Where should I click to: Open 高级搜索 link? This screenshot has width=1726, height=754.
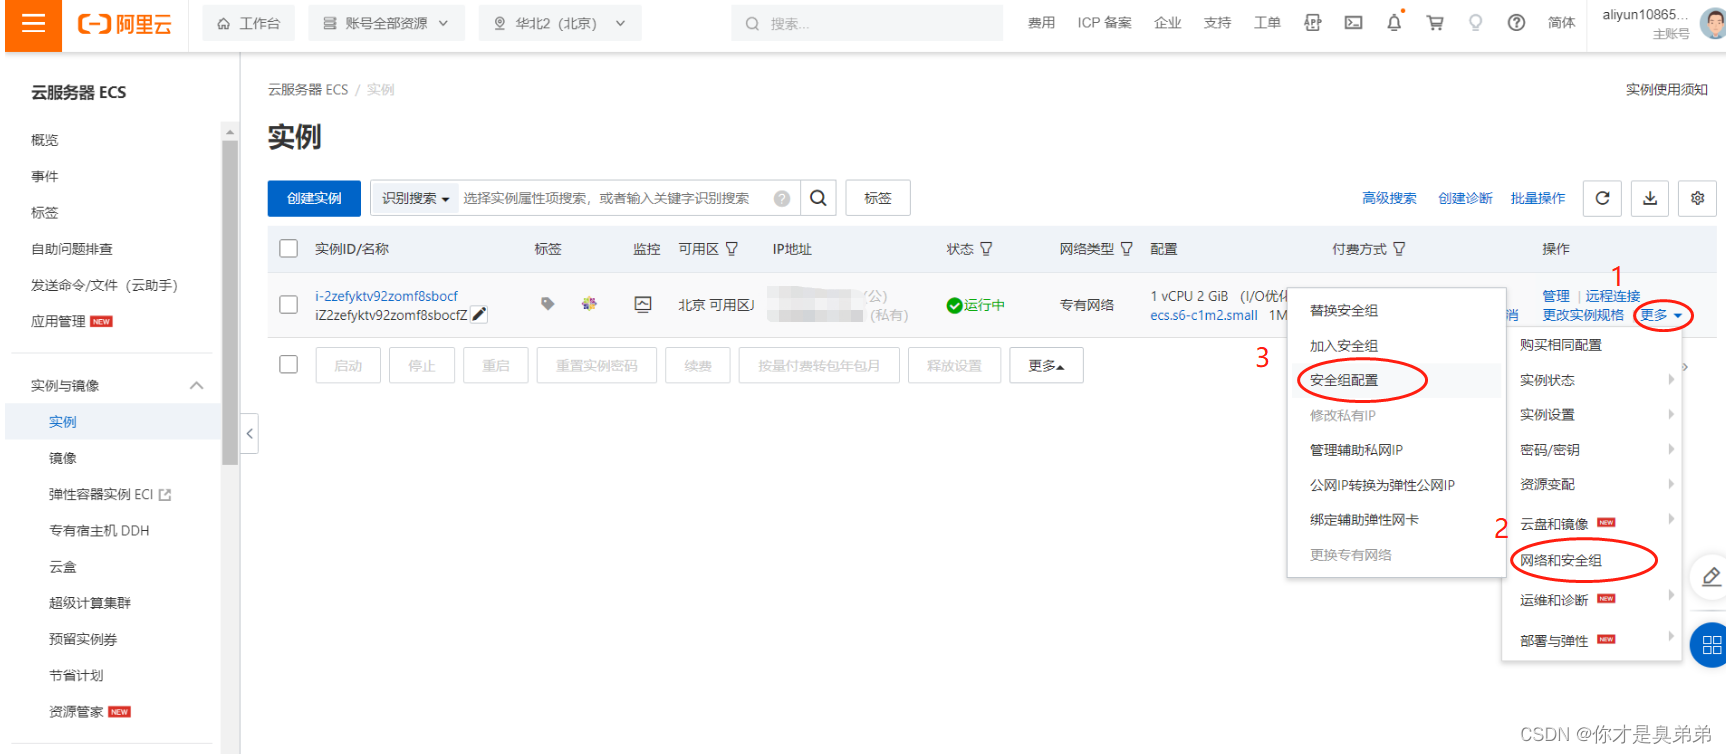pos(1389,198)
